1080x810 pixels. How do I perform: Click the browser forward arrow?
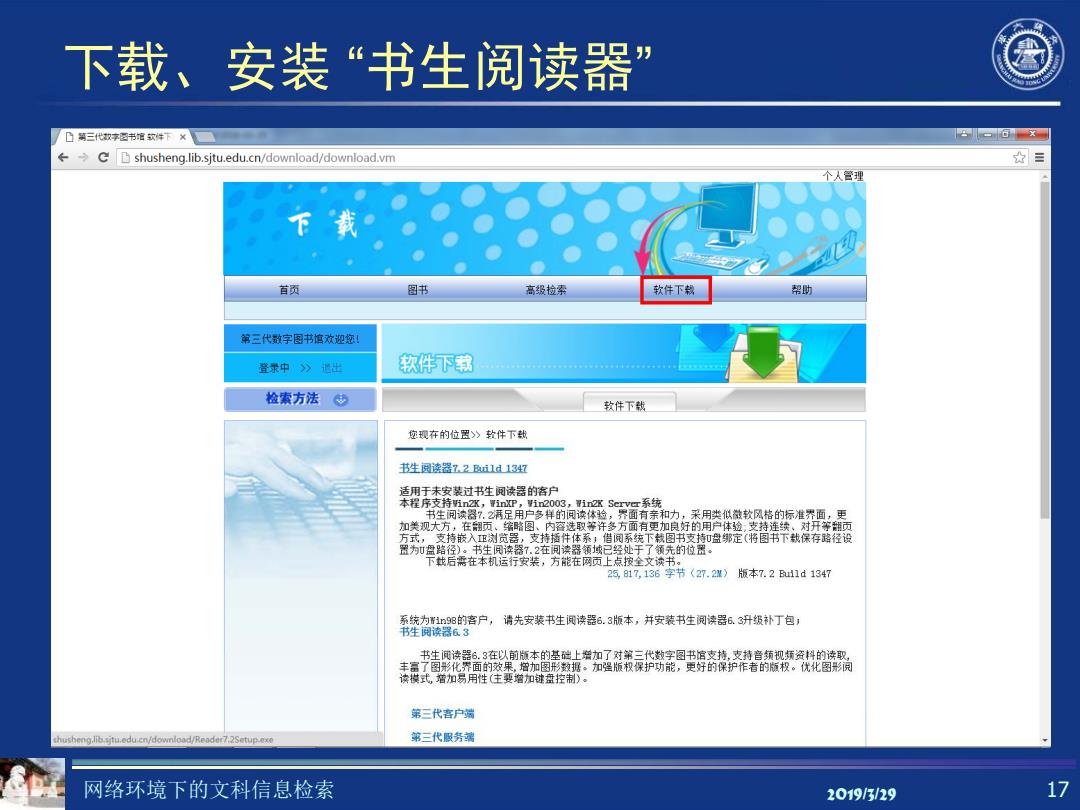pyautogui.click(x=83, y=158)
